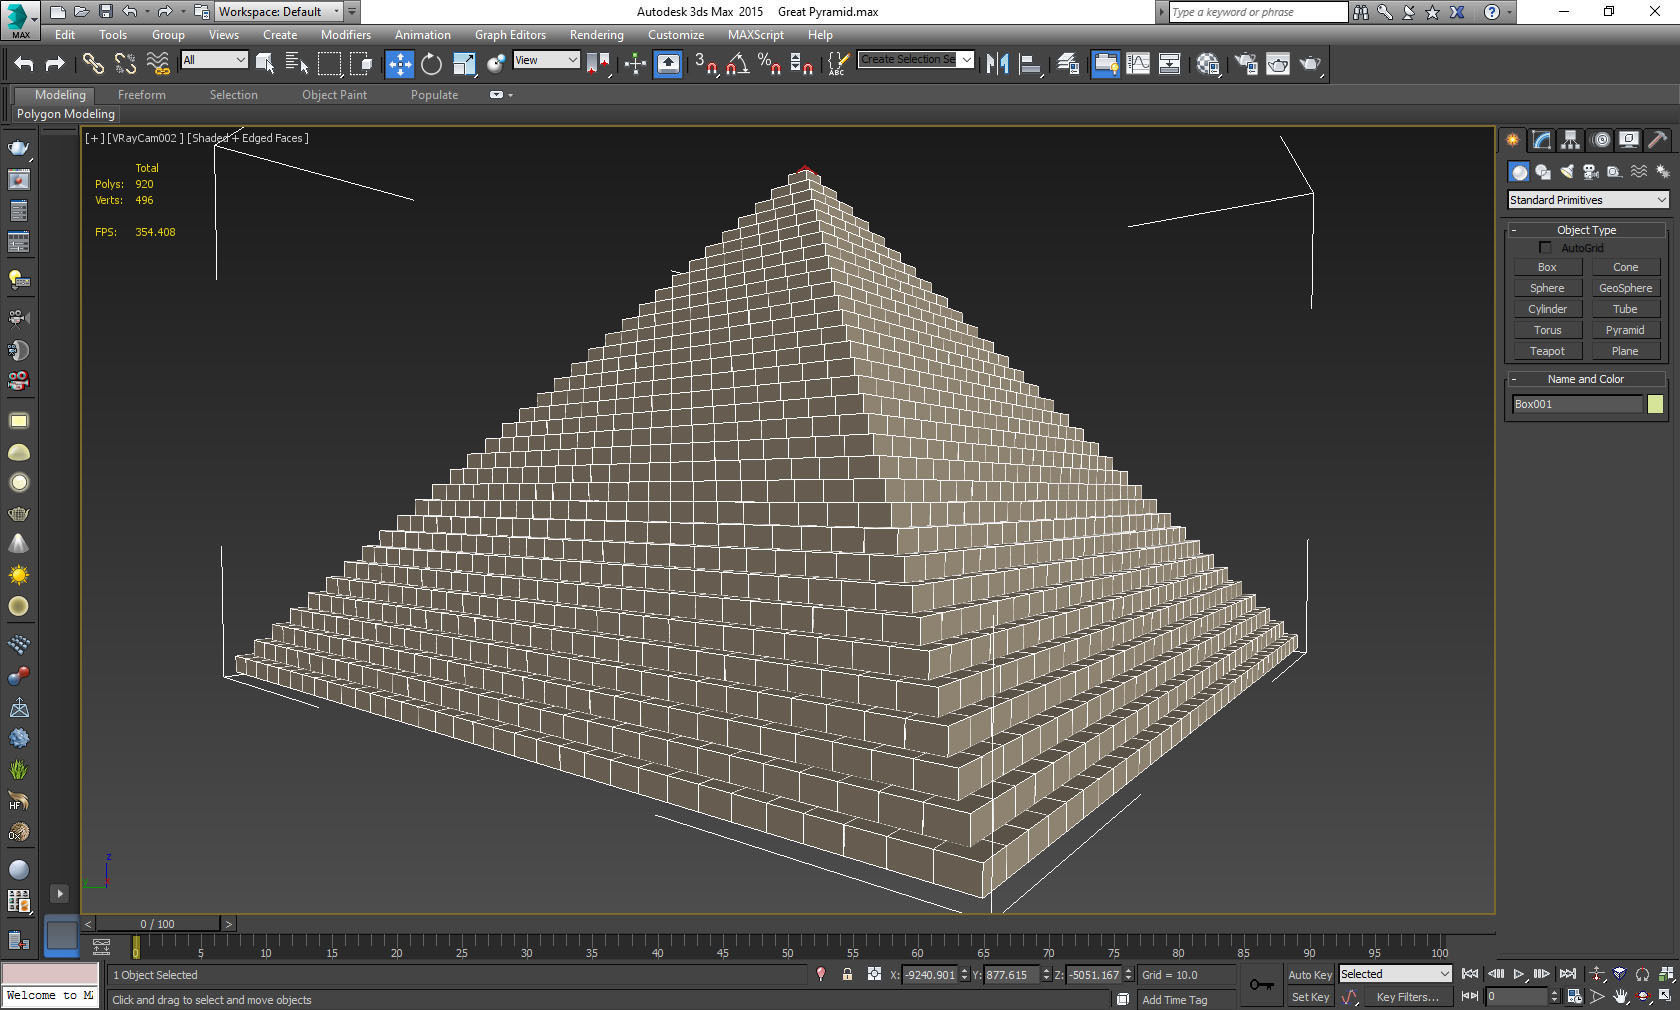Toggle Angle Snap

pyautogui.click(x=738, y=64)
